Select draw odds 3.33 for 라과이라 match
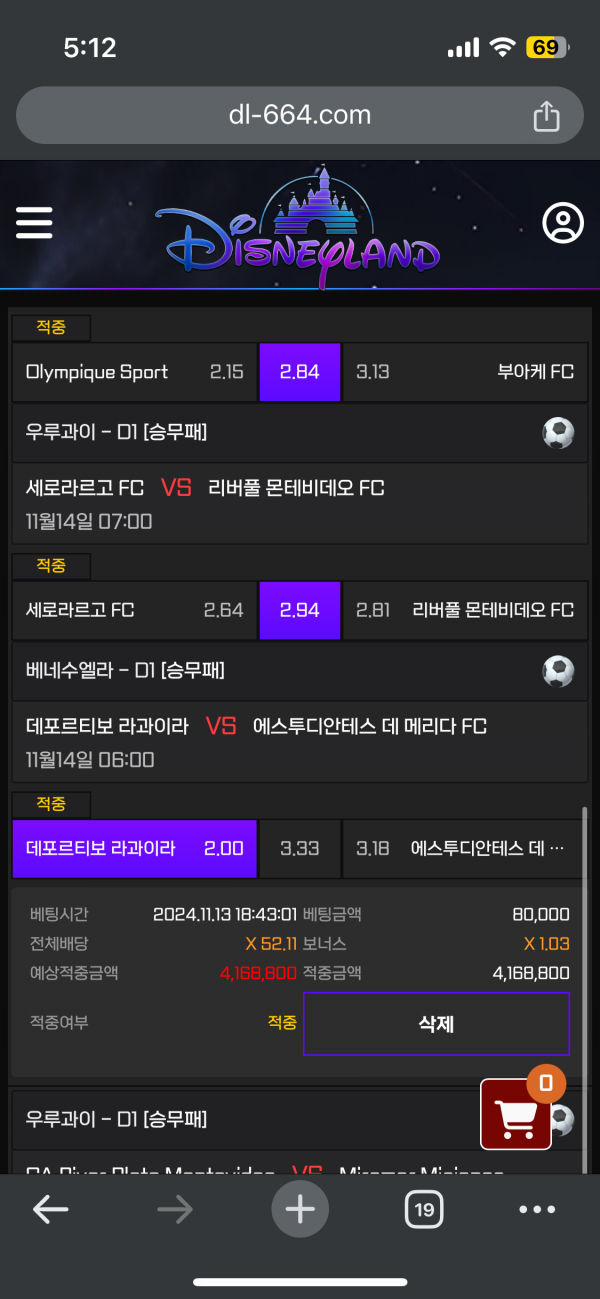The width and height of the screenshot is (600, 1299). (x=300, y=848)
